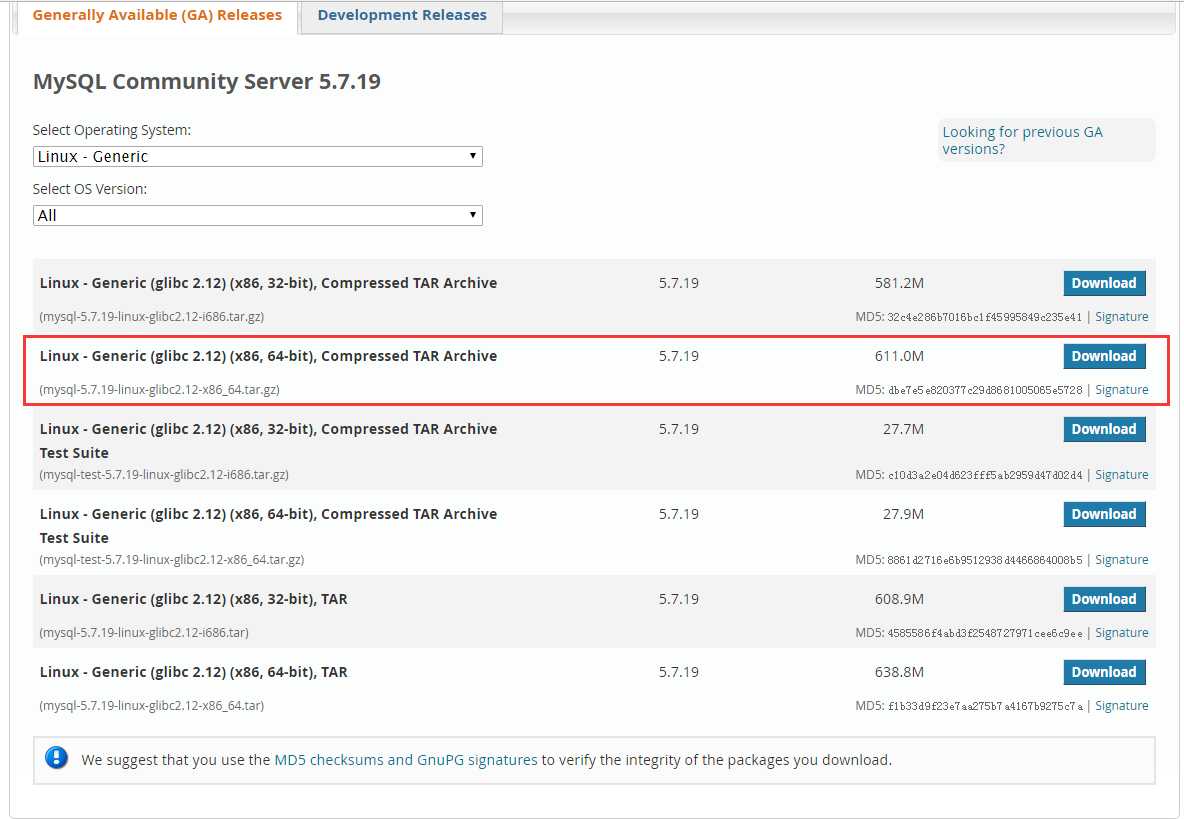Select filename '(mysql-5.7.19-linux-glibc2.12-x86_64.tar.gz)'
Image resolution: width=1184 pixels, height=819 pixels.
(159, 390)
